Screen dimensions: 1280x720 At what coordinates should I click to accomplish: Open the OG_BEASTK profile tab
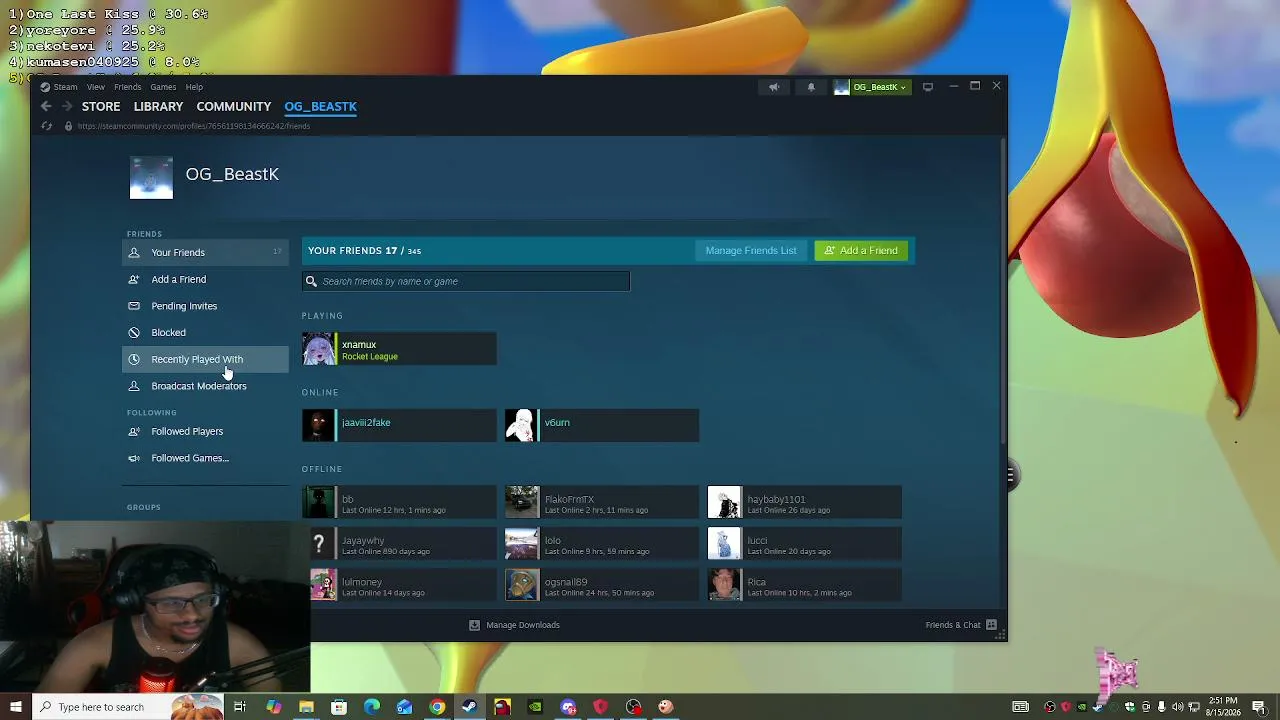320,106
